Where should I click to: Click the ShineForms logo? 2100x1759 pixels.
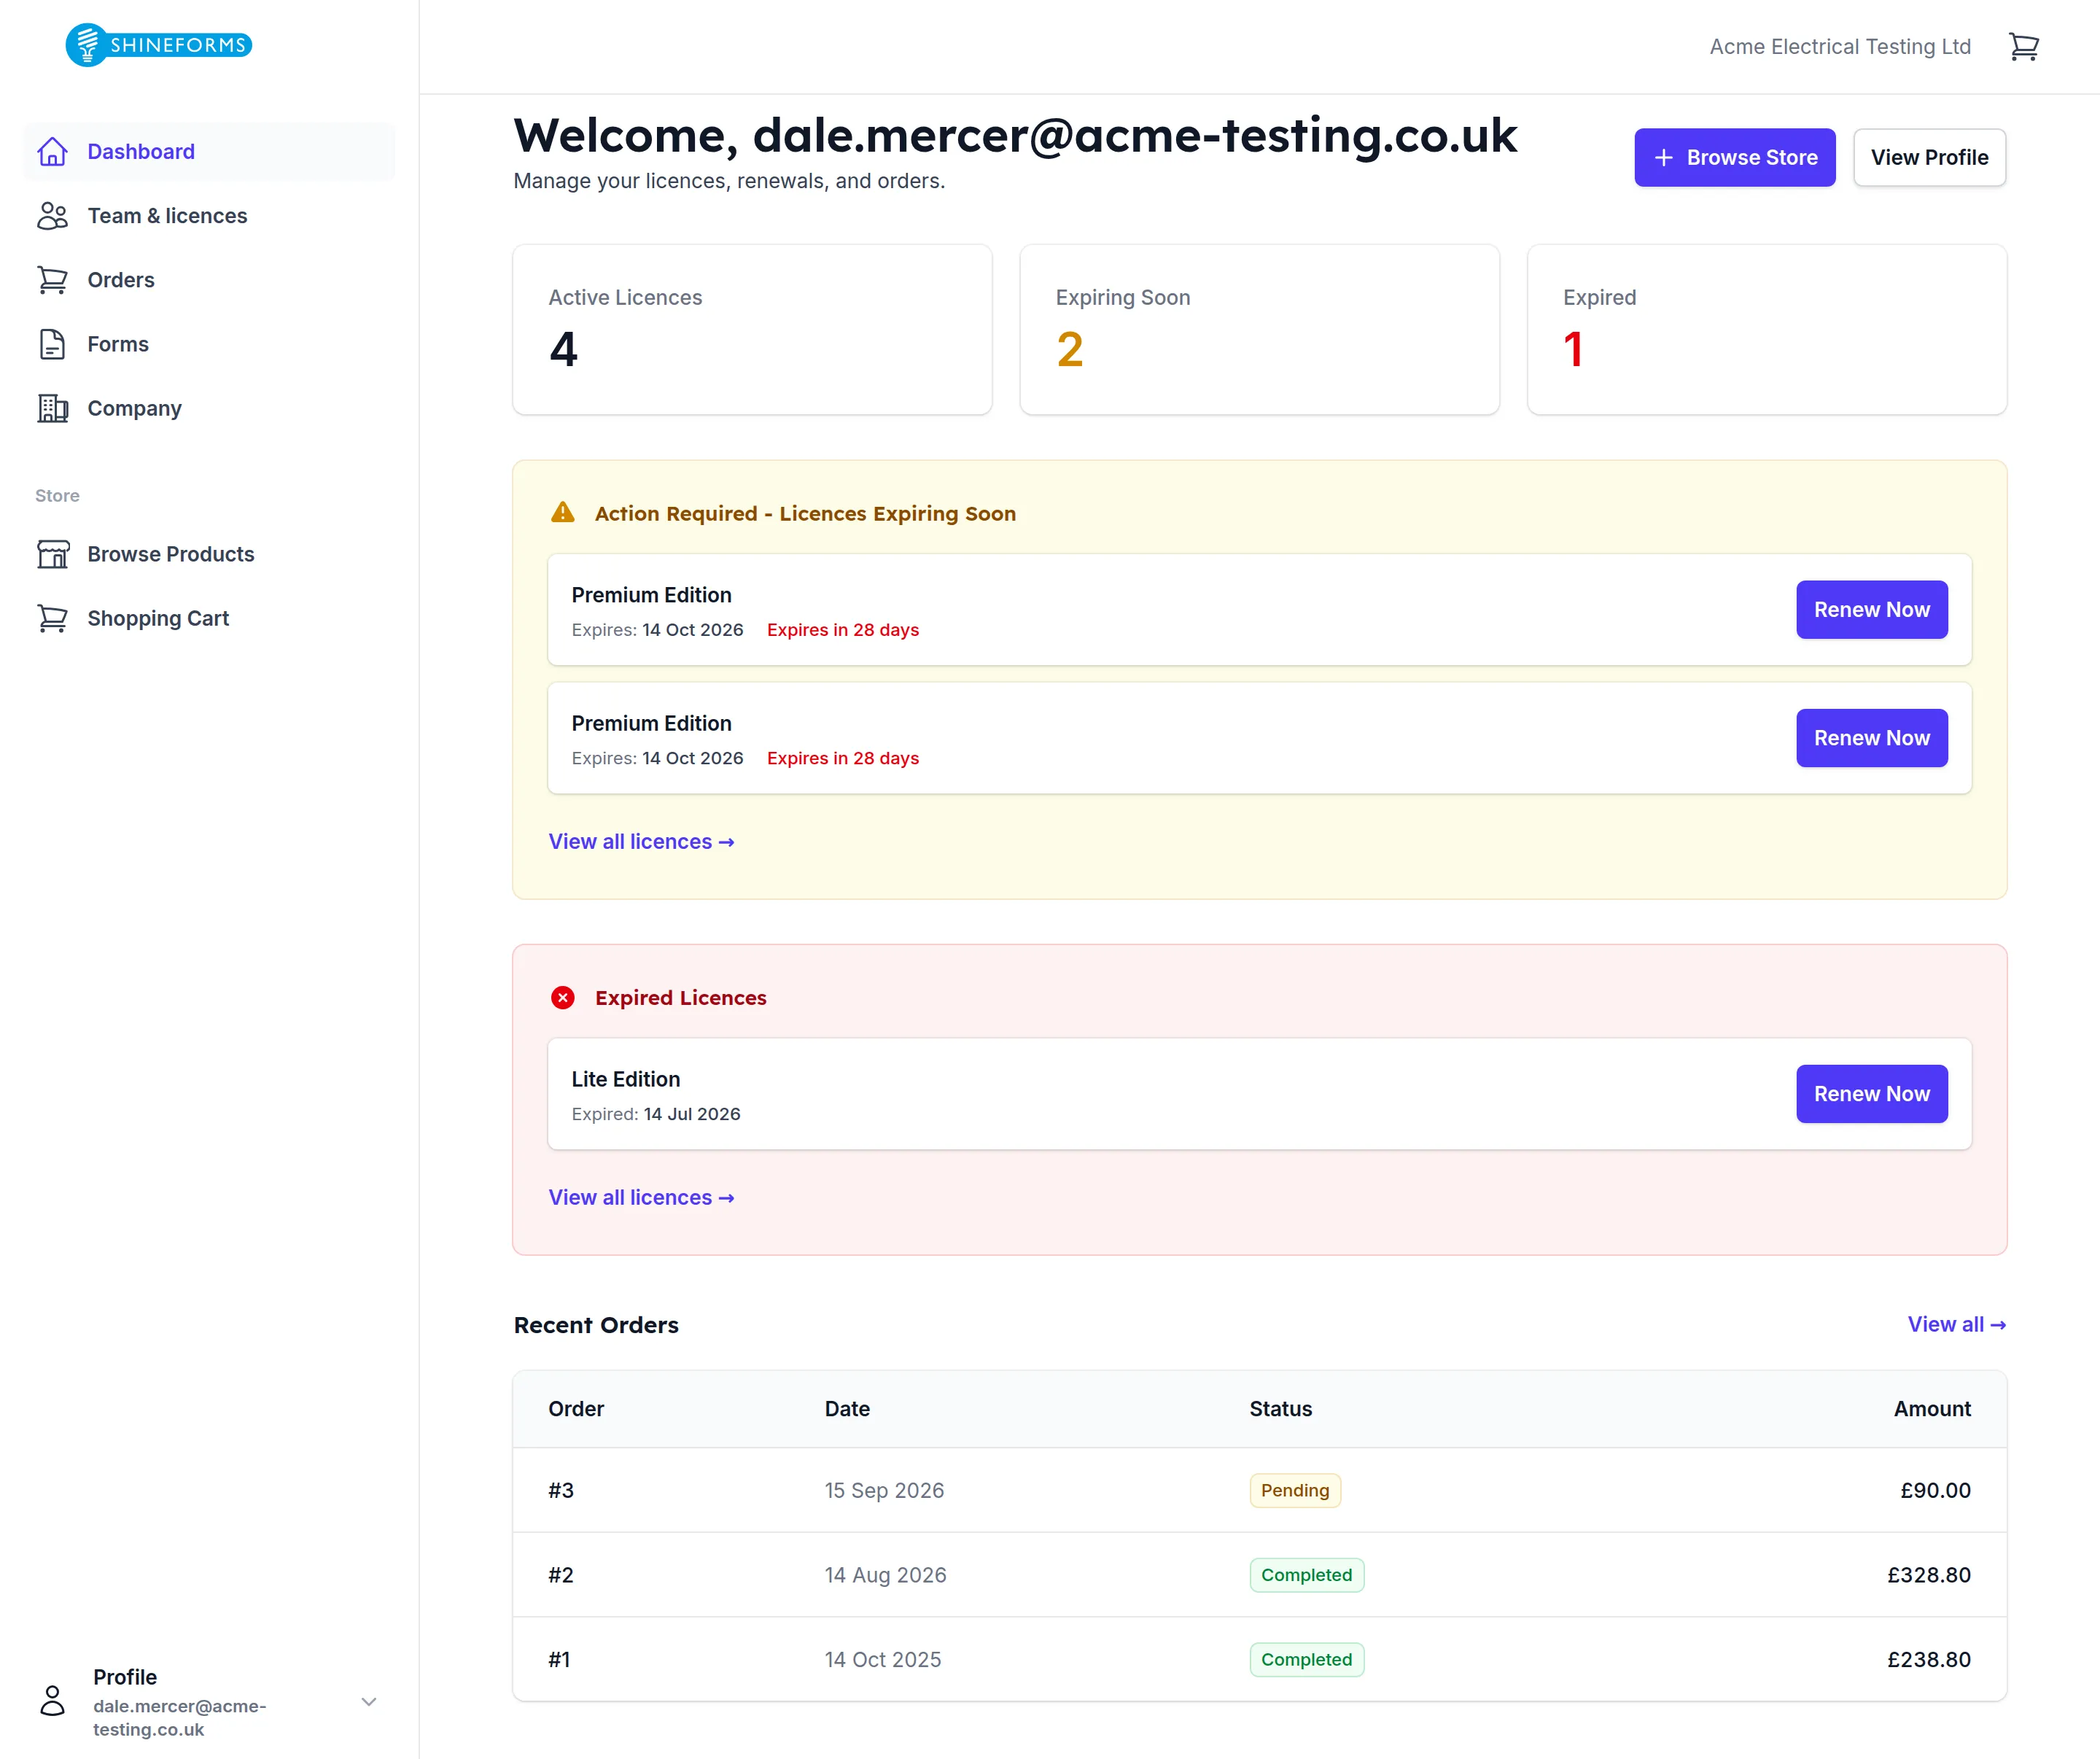pos(159,45)
